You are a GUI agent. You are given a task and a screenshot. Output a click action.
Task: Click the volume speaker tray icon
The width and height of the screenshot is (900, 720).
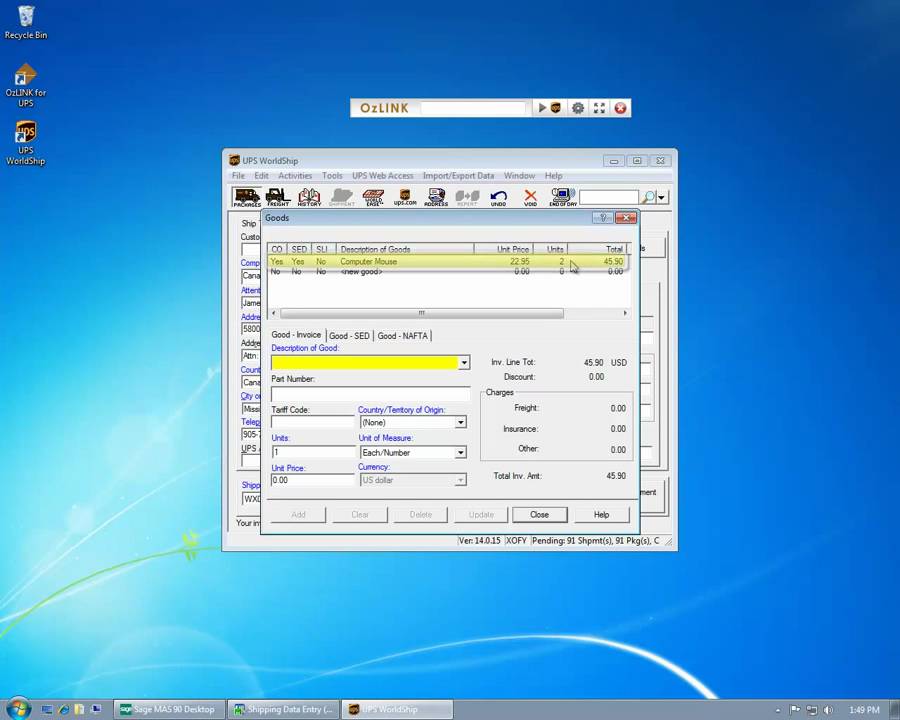tap(828, 710)
